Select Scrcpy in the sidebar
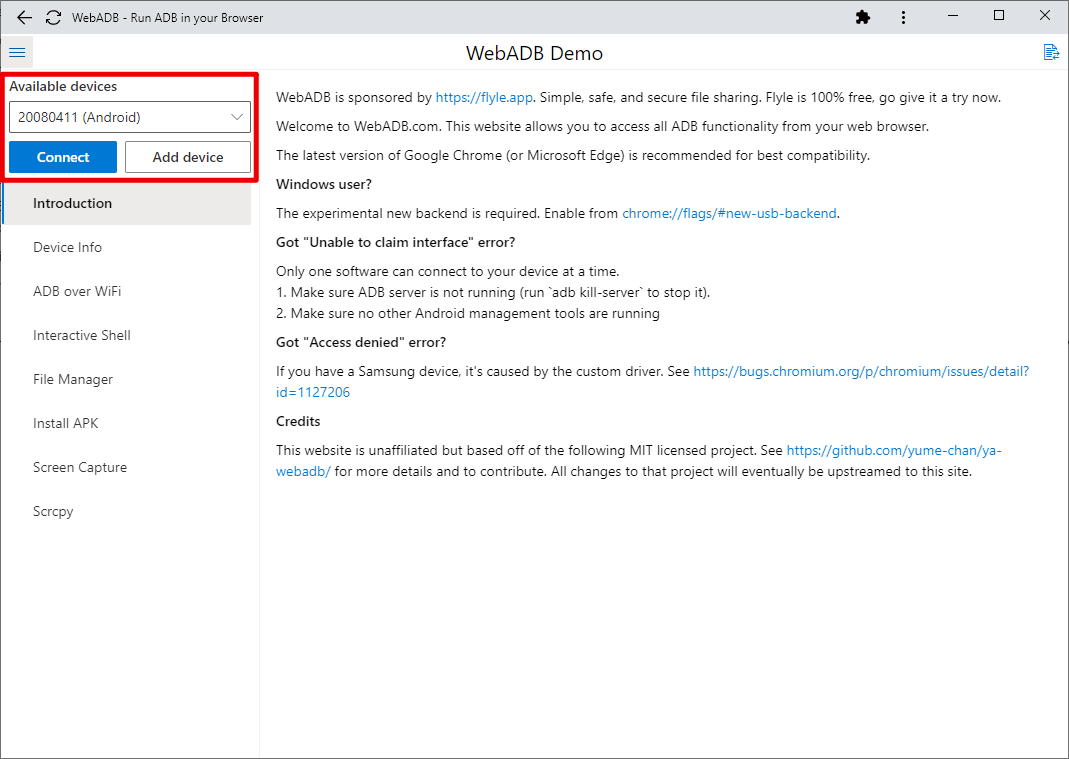Image resolution: width=1069 pixels, height=759 pixels. [x=53, y=511]
